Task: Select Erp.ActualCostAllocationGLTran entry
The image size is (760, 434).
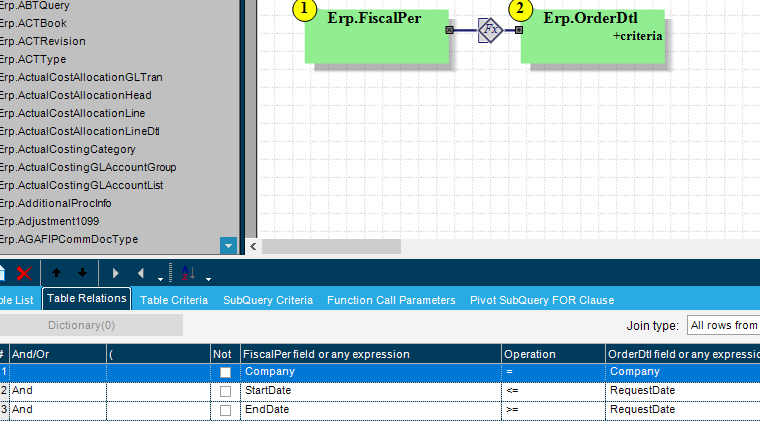Action: click(x=81, y=77)
